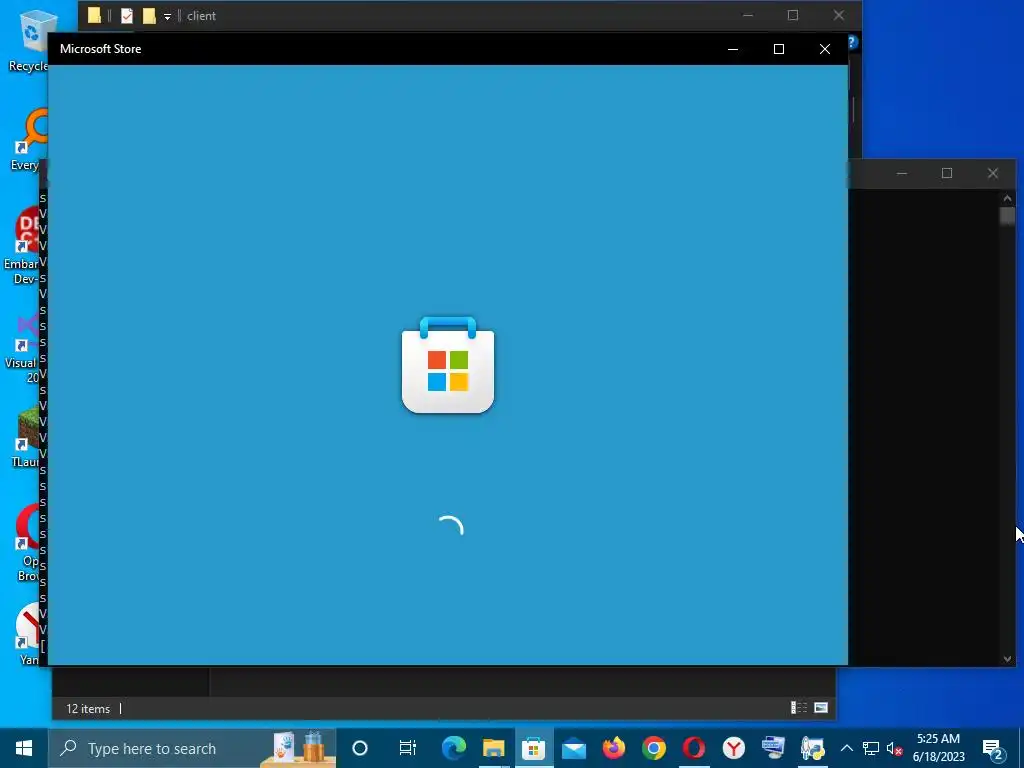Minimize the client File Explorer window
Screen dimensions: 1024x768
tap(748, 15)
